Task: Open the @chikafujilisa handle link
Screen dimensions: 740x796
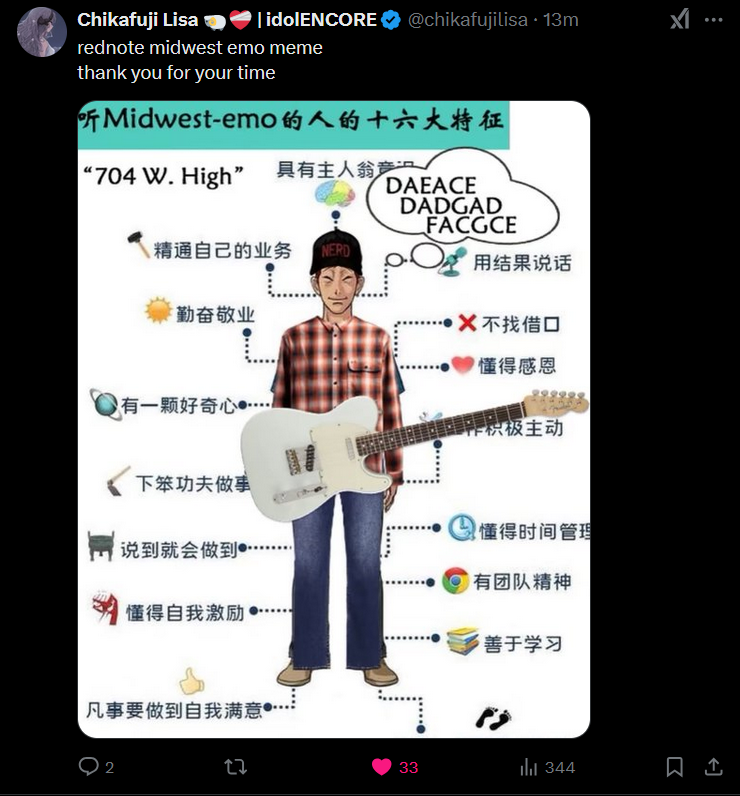Action: pos(467,20)
